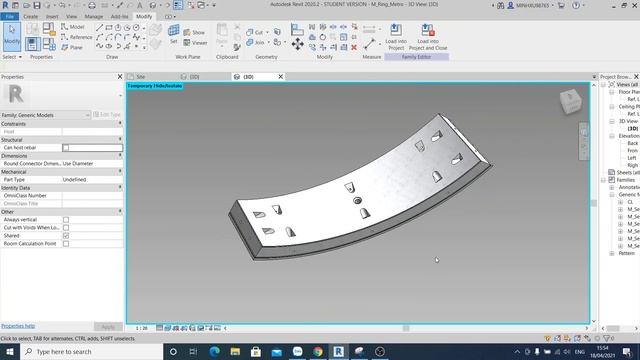This screenshot has width=640, height=360.
Task: Set the work plane
Action: point(173,34)
